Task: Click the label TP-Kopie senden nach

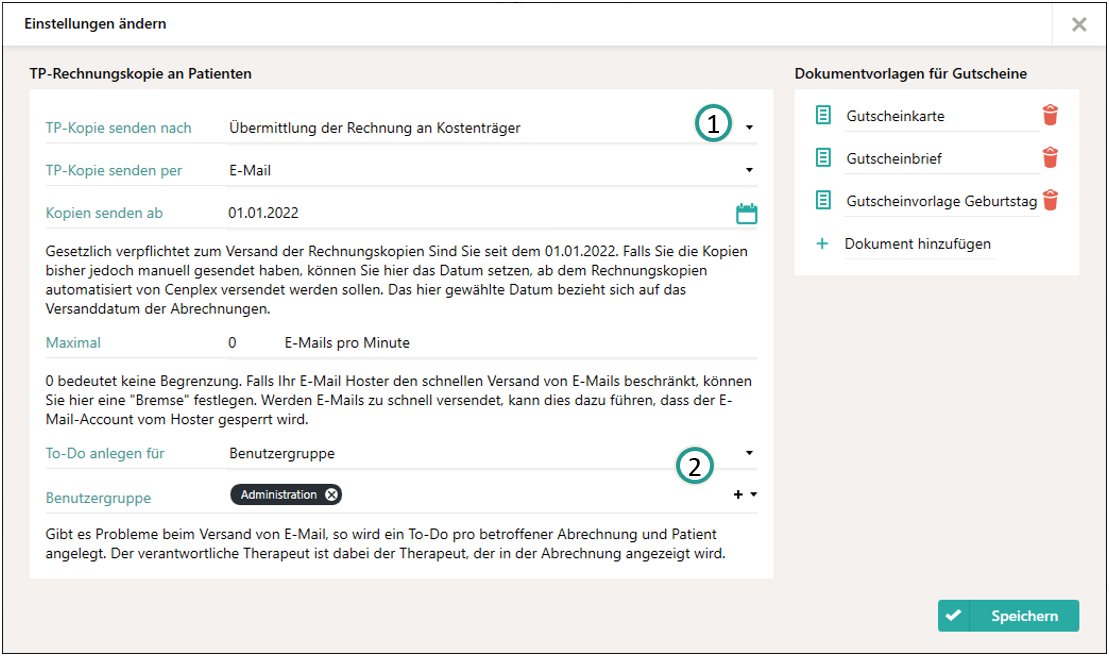Action: (118, 128)
